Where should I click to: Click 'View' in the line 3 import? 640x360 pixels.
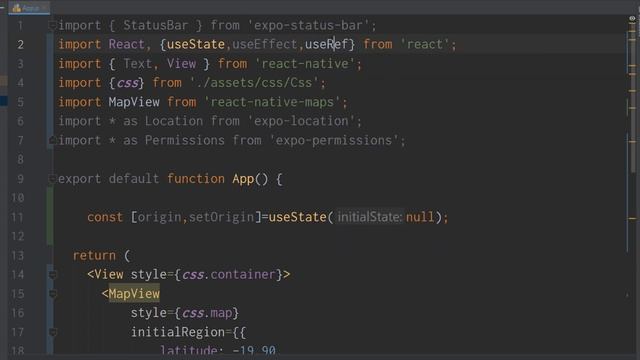pos(181,64)
